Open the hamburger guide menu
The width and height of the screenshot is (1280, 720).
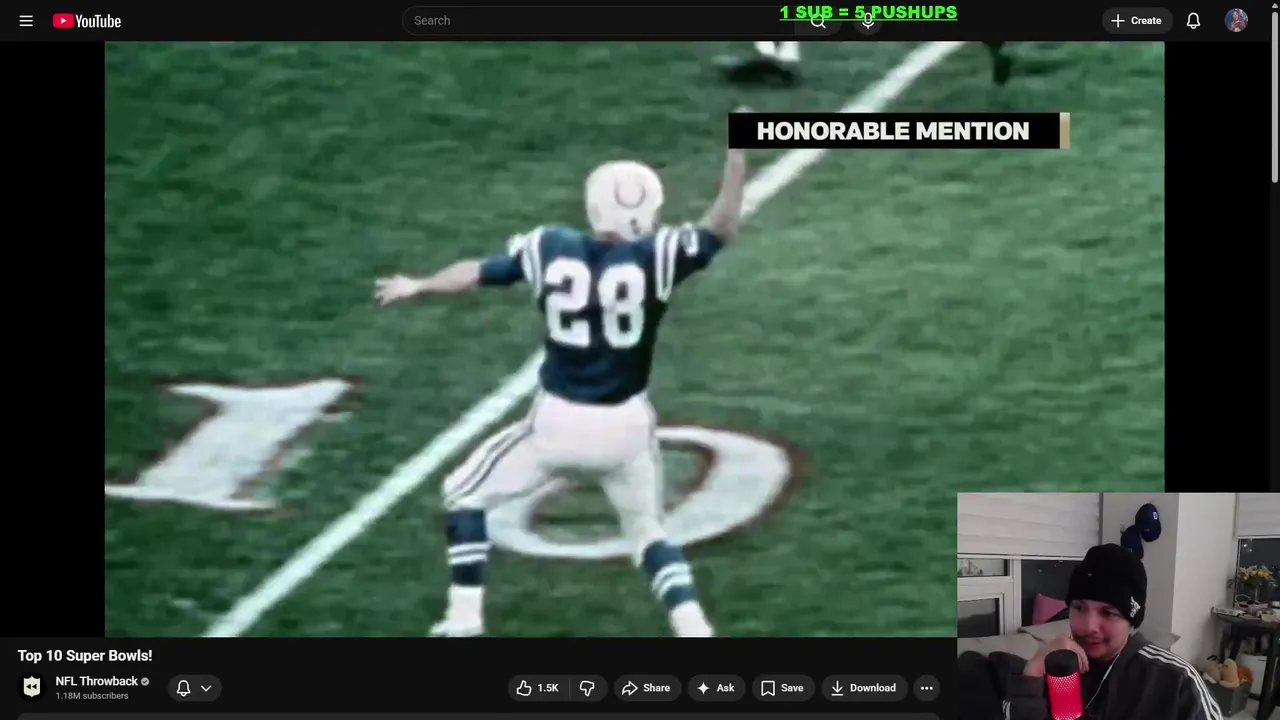click(x=26, y=20)
